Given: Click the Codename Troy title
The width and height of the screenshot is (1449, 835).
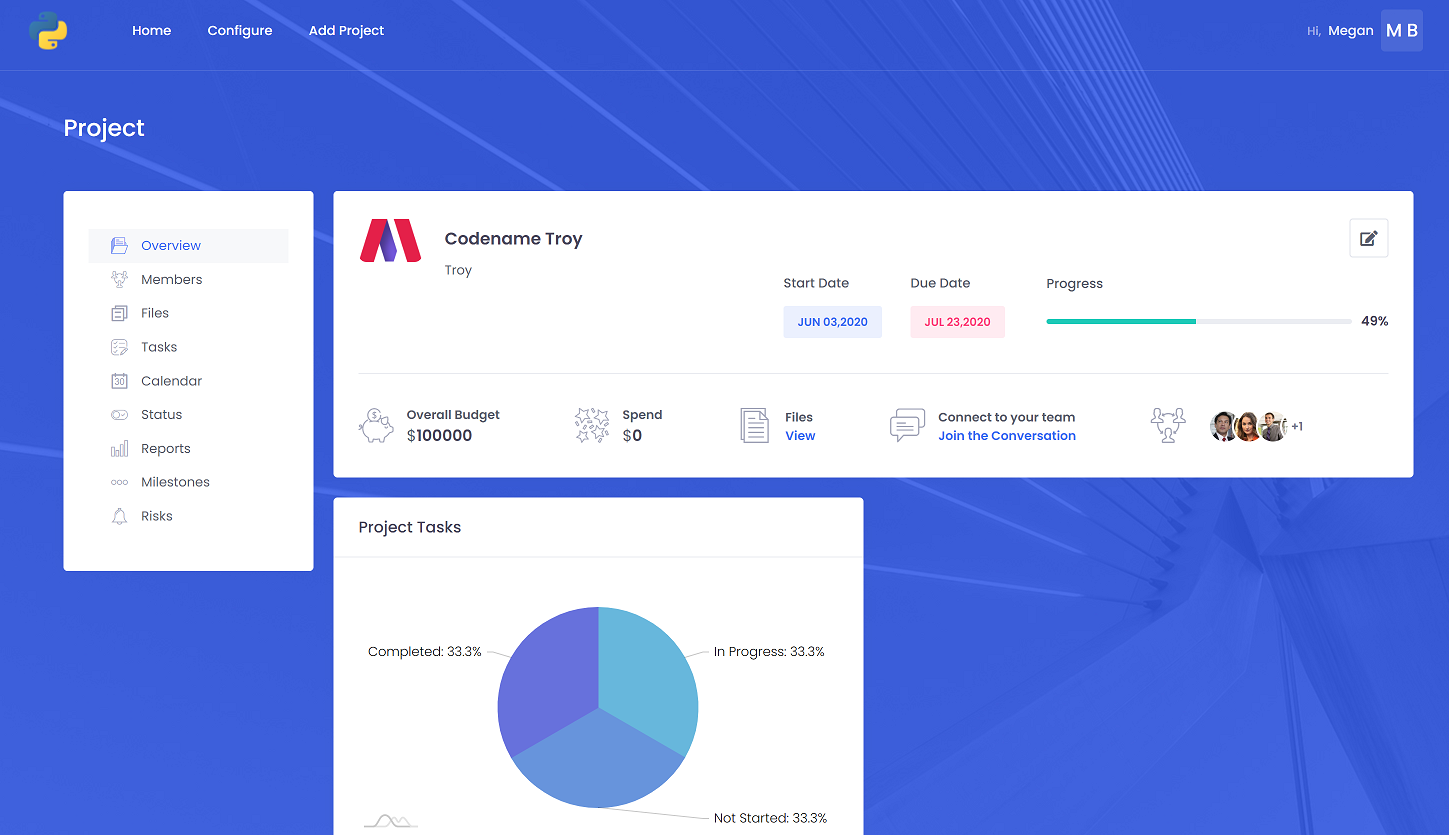Looking at the screenshot, I should tap(513, 239).
